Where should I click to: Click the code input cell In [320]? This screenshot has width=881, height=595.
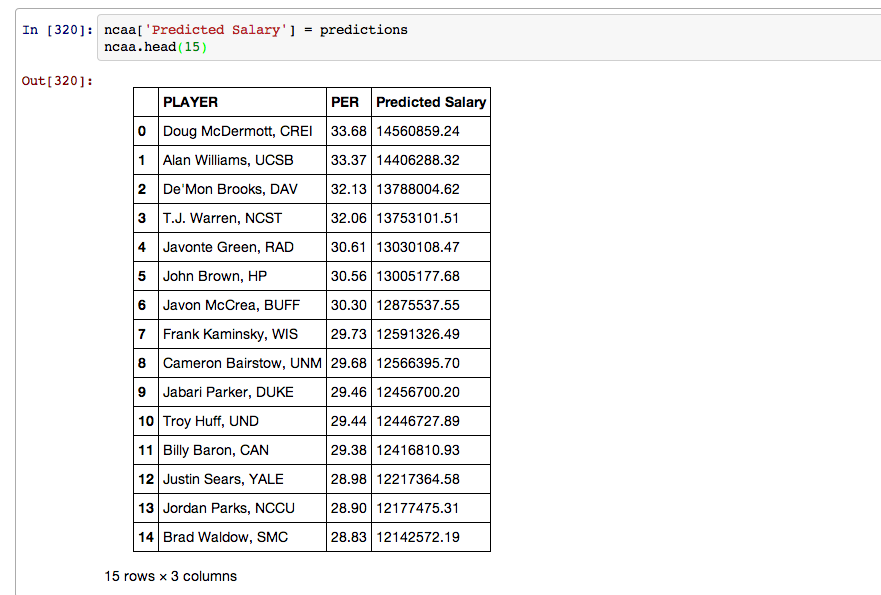[x=489, y=38]
